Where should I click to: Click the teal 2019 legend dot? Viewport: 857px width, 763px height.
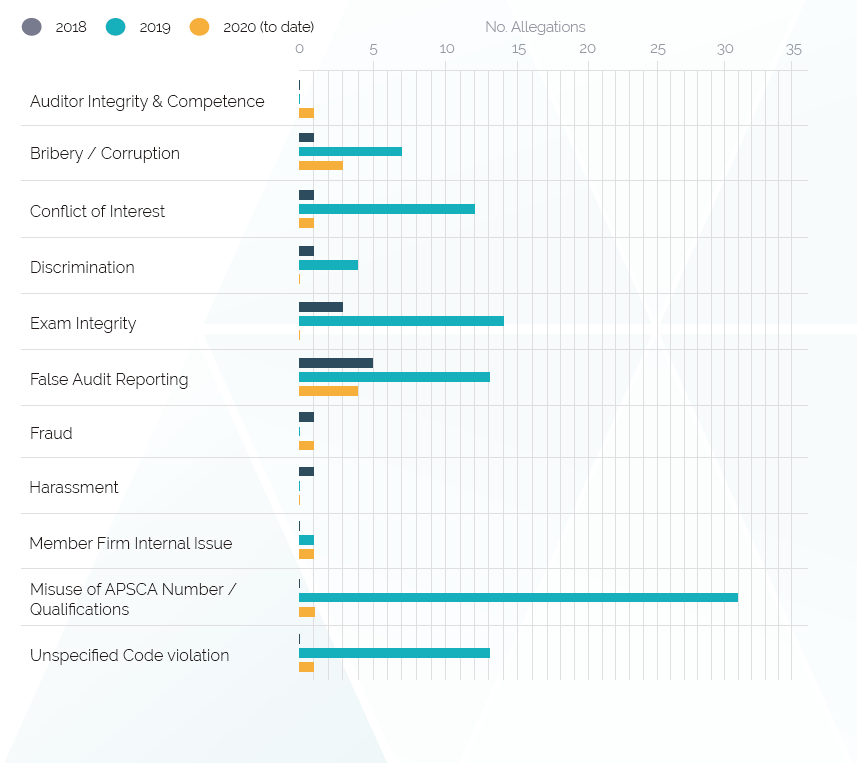(x=115, y=27)
